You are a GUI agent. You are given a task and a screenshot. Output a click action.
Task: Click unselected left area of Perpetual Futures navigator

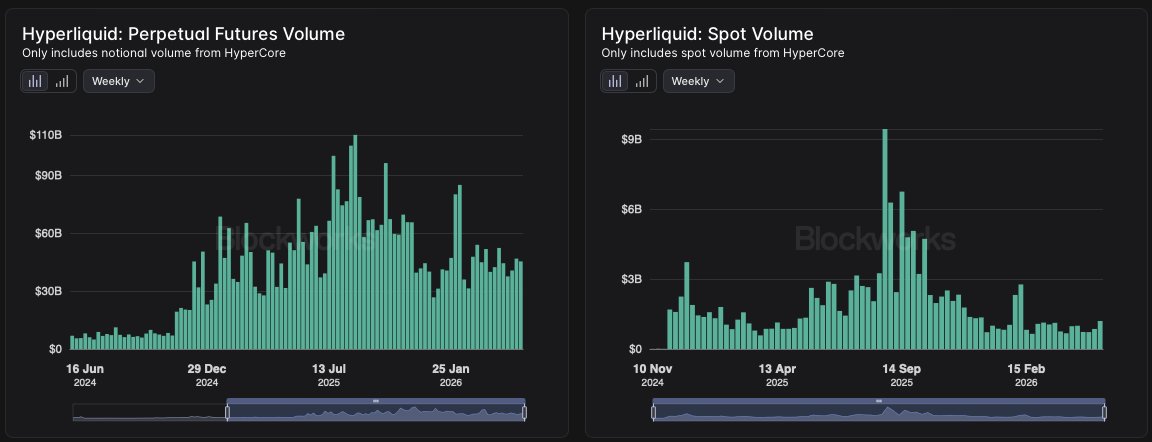coord(149,413)
